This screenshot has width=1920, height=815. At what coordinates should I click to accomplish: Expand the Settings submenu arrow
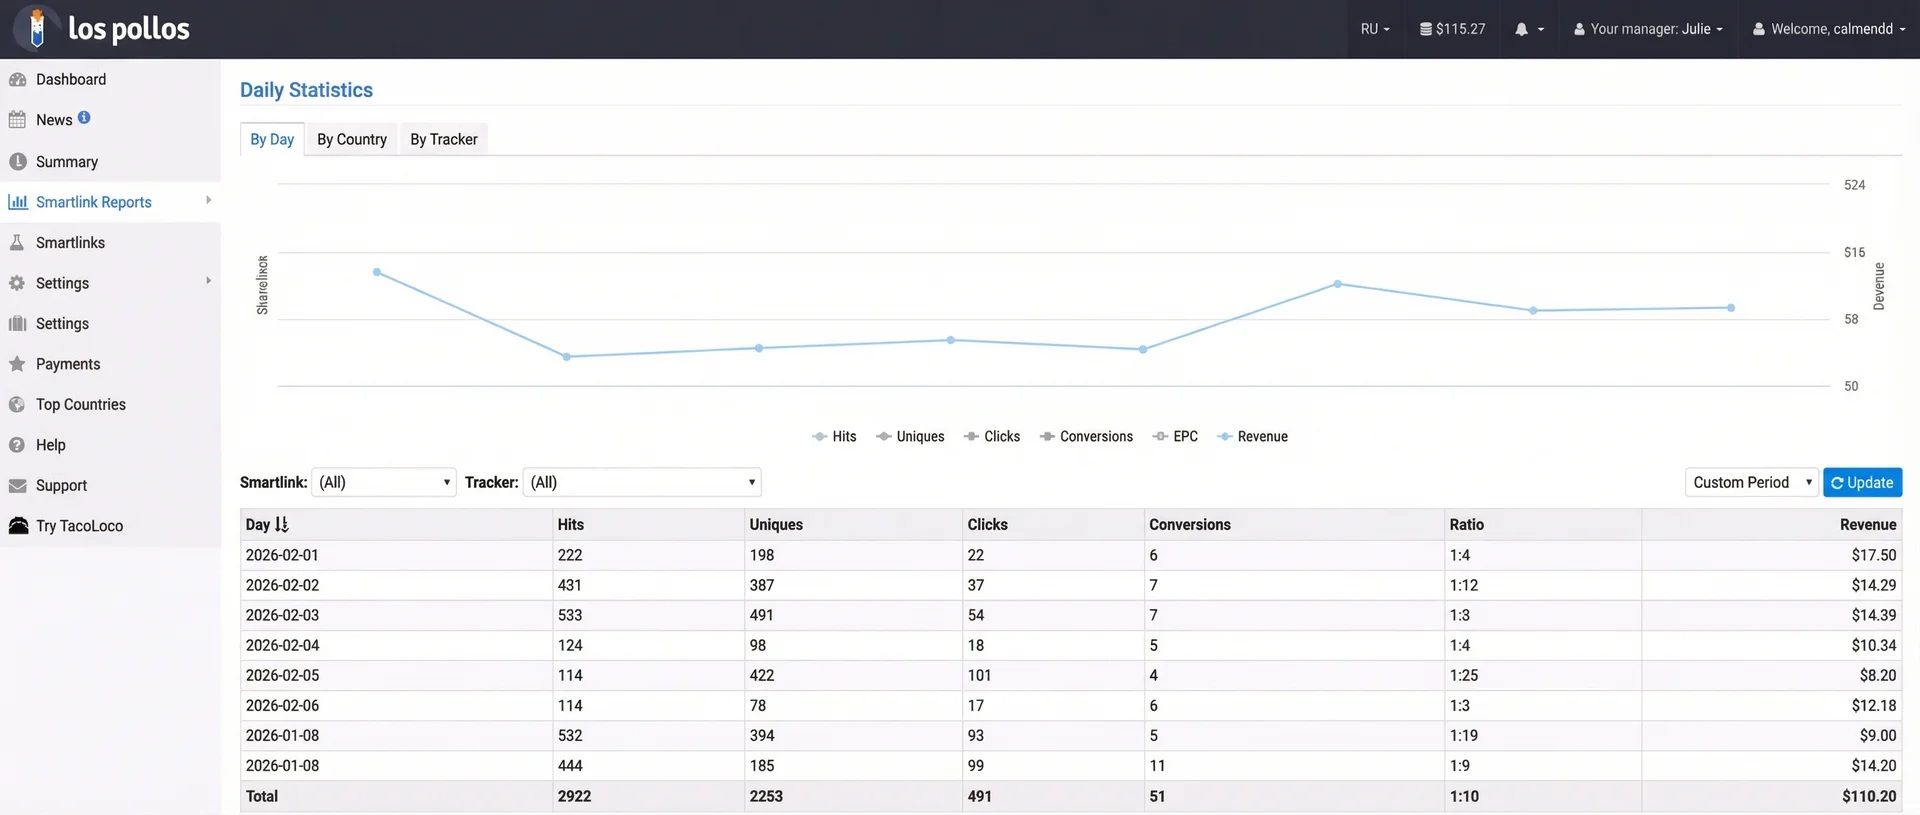pos(208,281)
